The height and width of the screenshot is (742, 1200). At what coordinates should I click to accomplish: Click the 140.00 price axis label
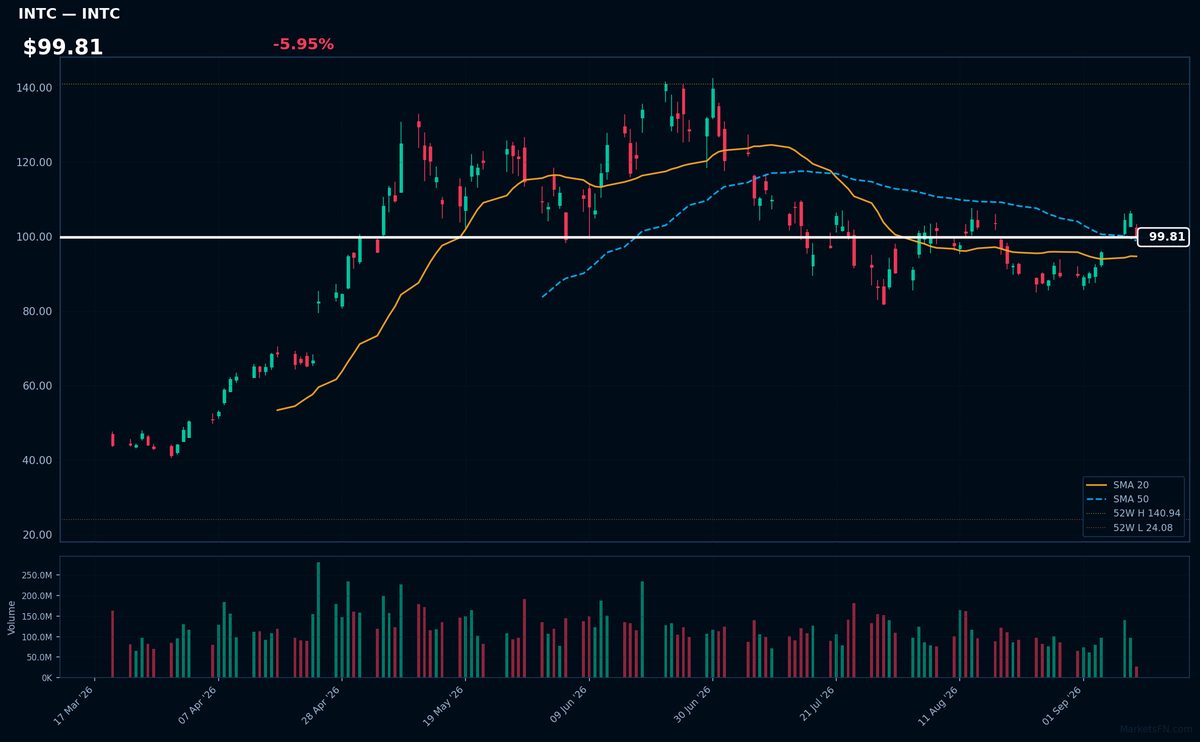click(34, 88)
